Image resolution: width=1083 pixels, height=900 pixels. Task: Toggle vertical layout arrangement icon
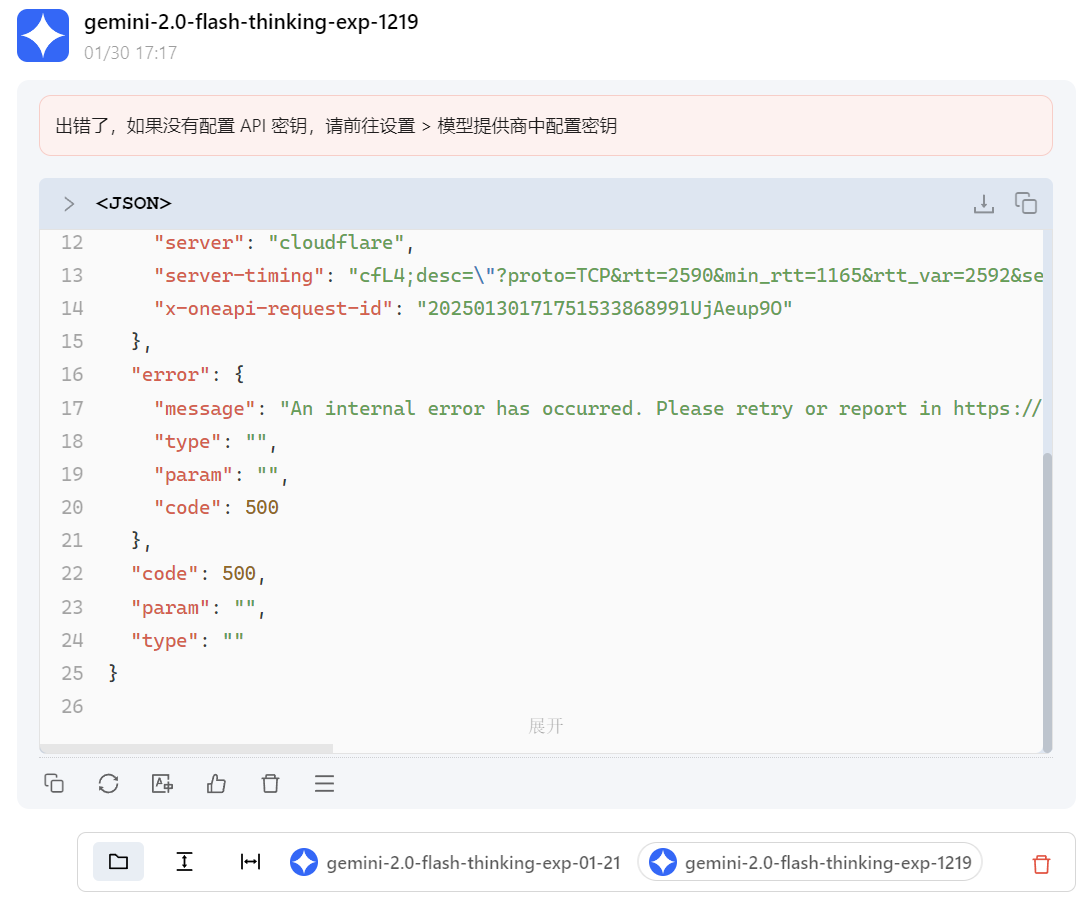pyautogui.click(x=184, y=861)
